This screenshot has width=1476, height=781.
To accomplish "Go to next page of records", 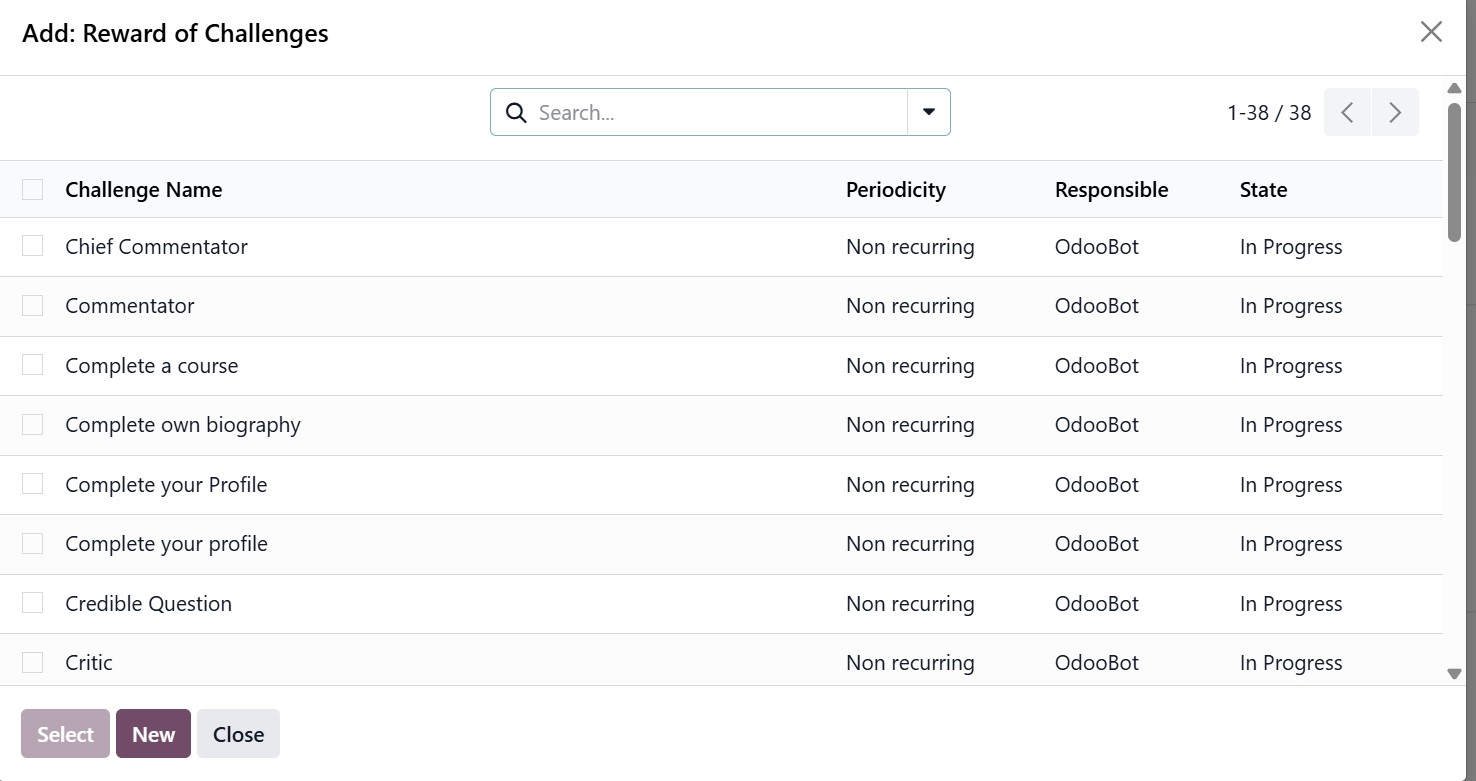I will [1395, 113].
